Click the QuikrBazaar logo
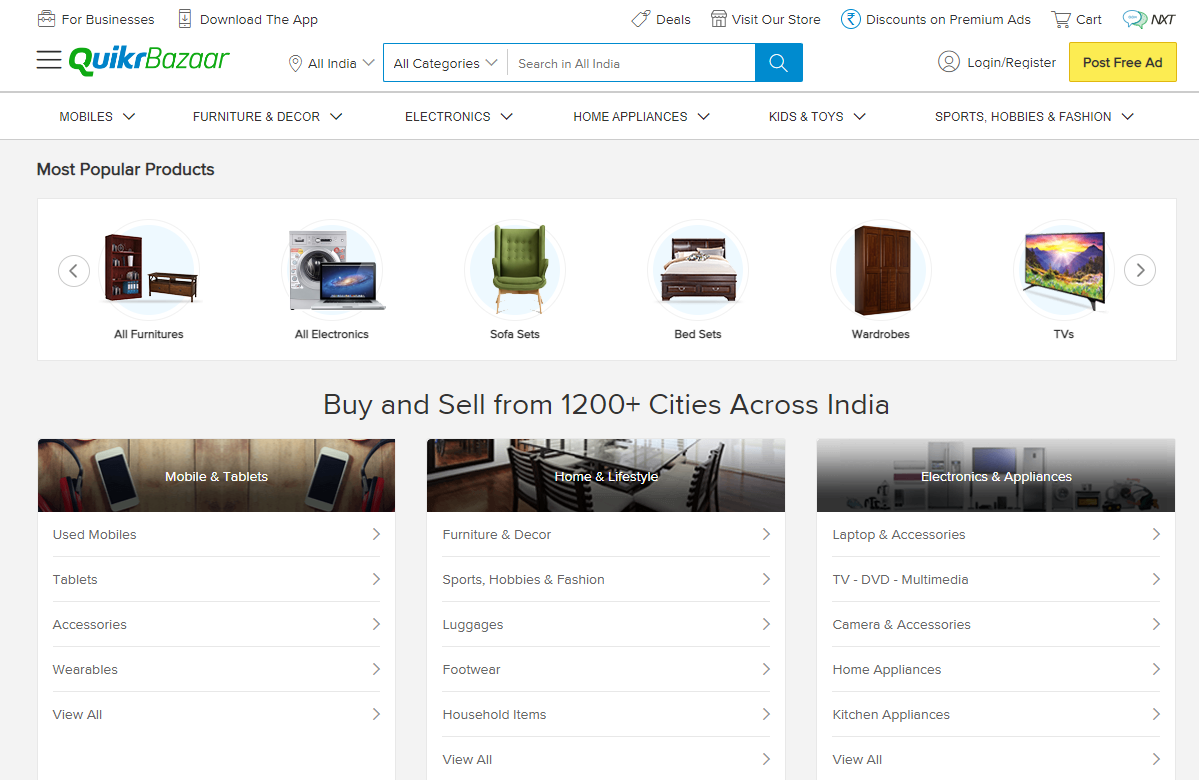The height and width of the screenshot is (780, 1199). pos(149,60)
